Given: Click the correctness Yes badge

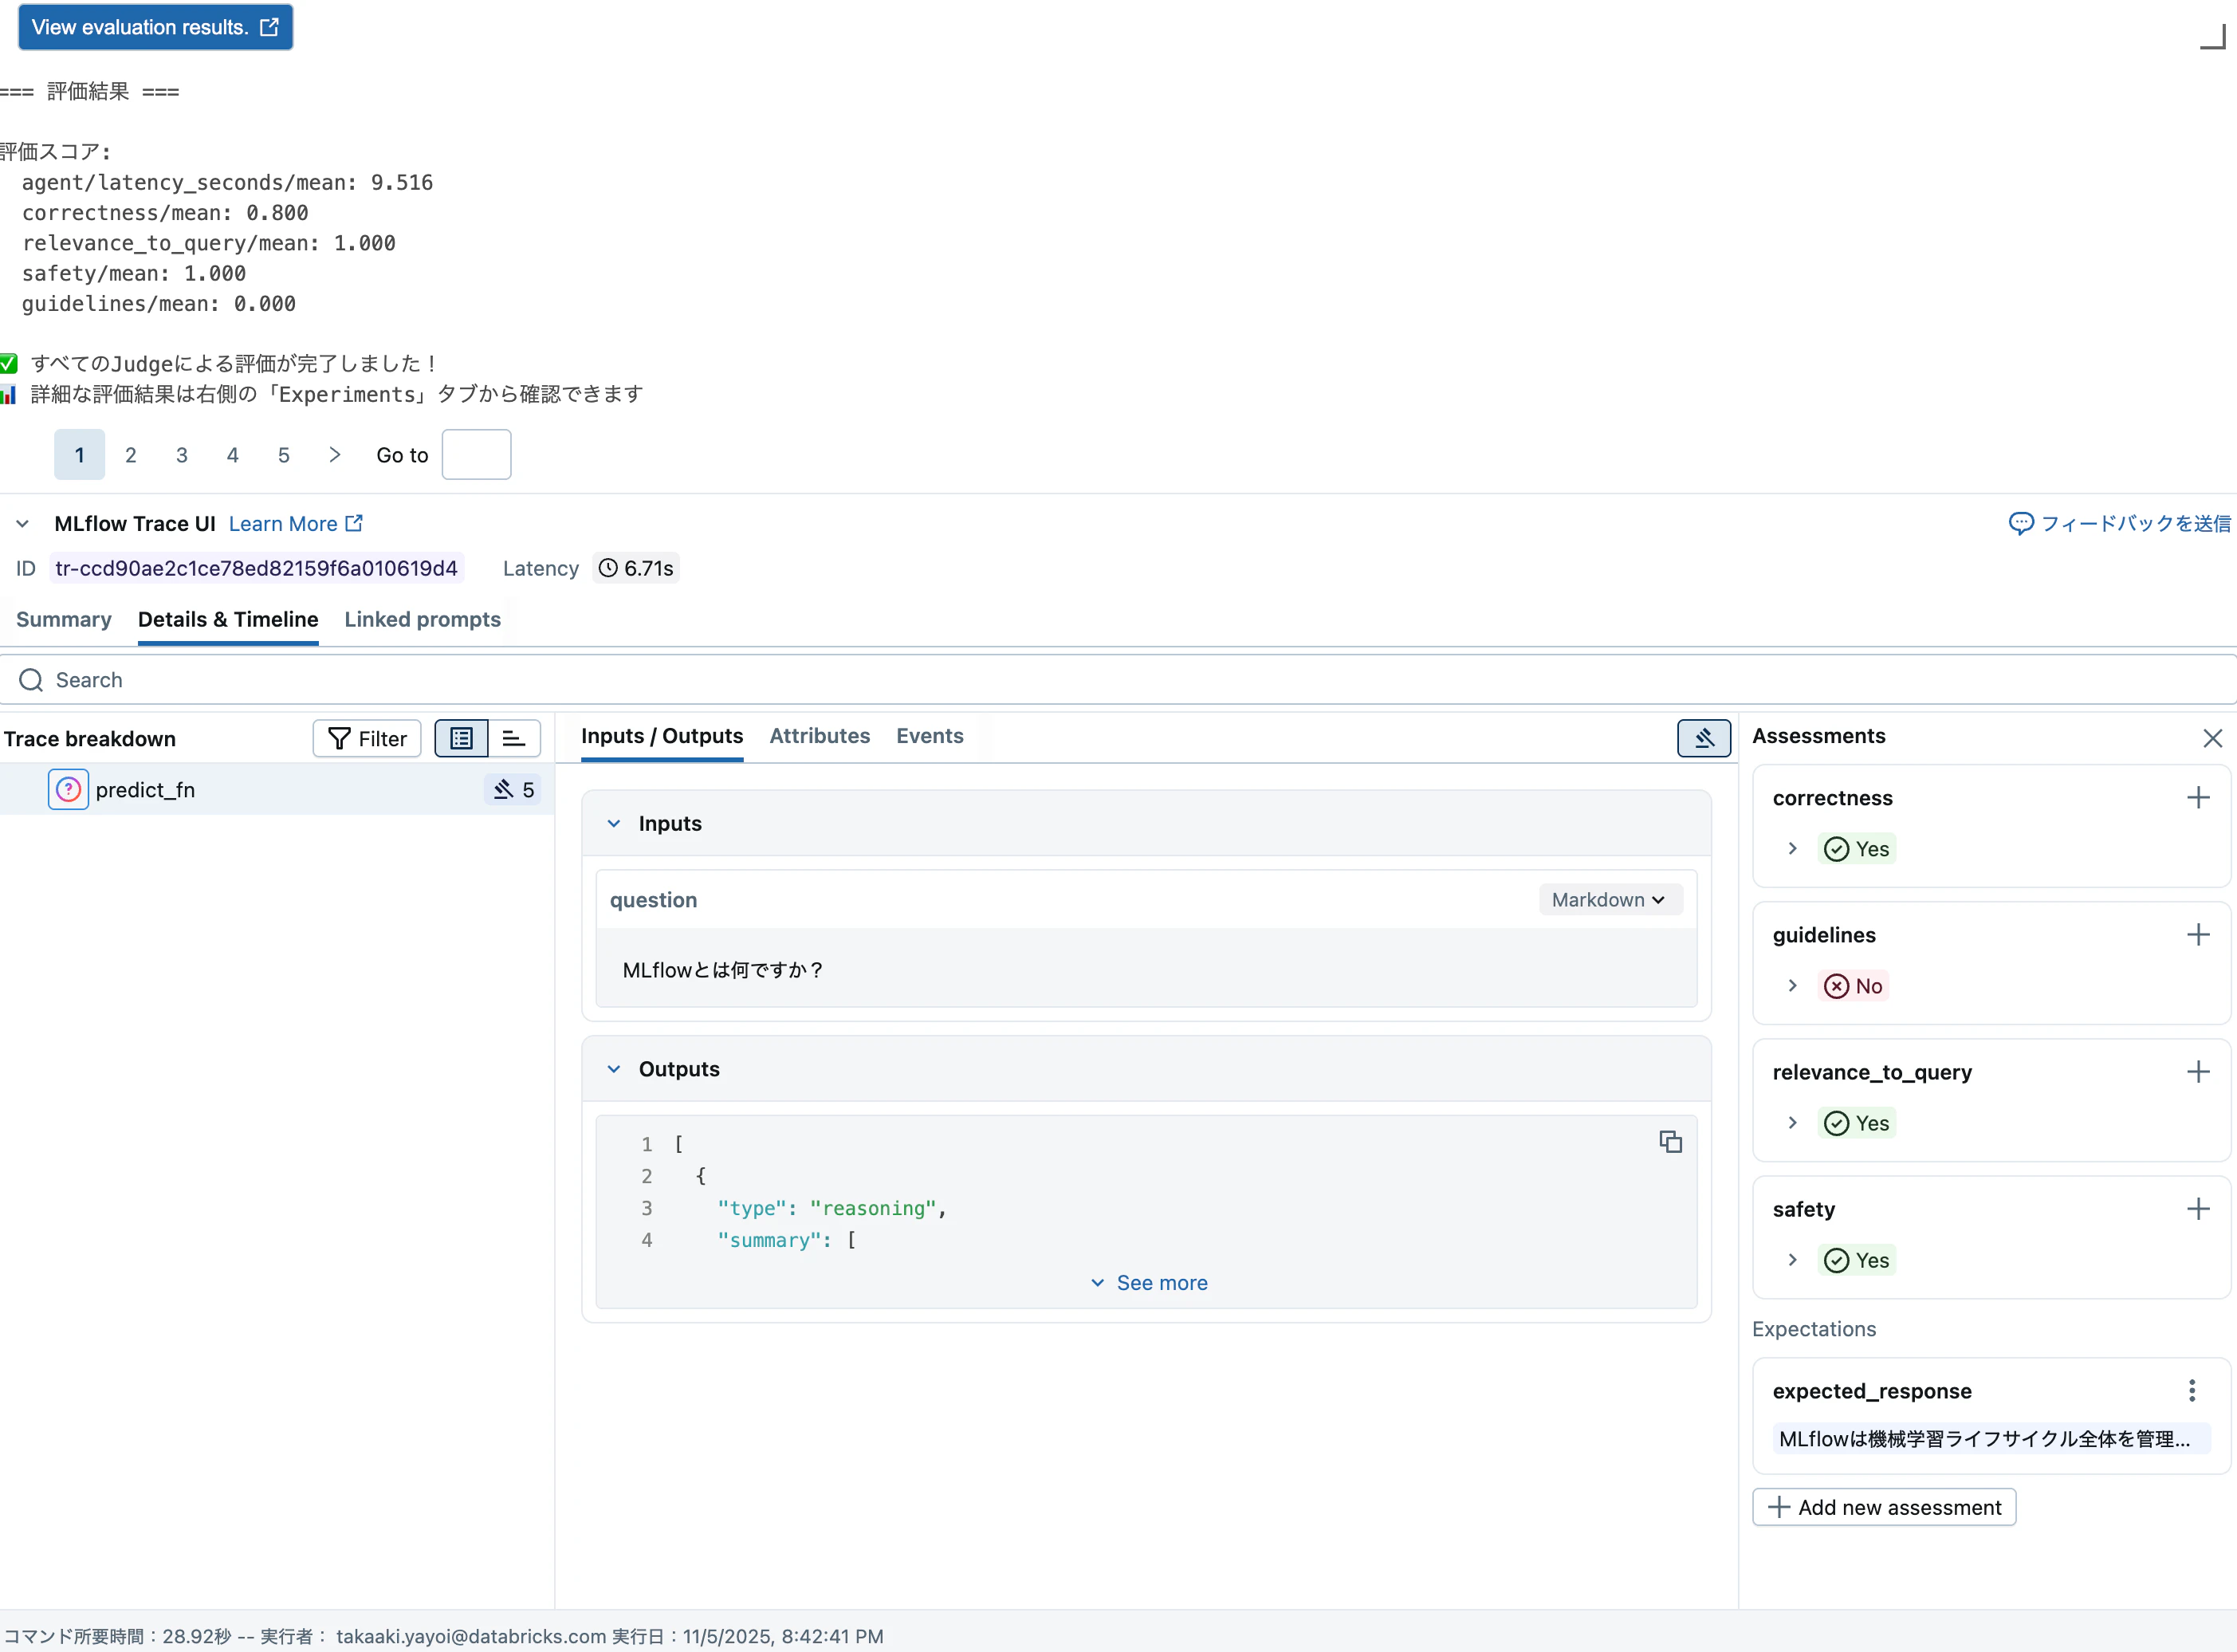Looking at the screenshot, I should coord(1857,849).
